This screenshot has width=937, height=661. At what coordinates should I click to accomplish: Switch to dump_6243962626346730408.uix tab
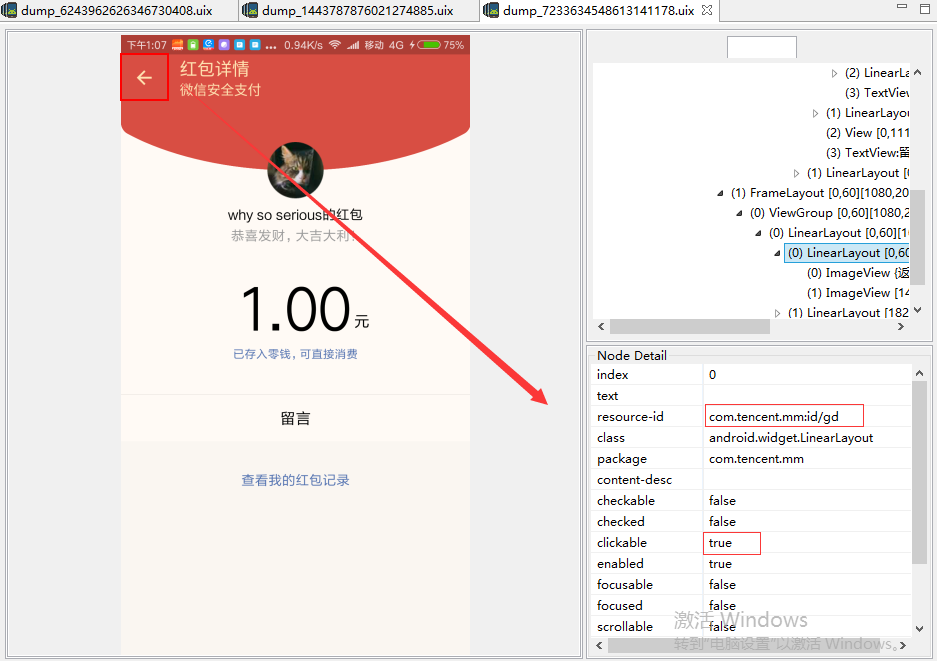pyautogui.click(x=117, y=10)
